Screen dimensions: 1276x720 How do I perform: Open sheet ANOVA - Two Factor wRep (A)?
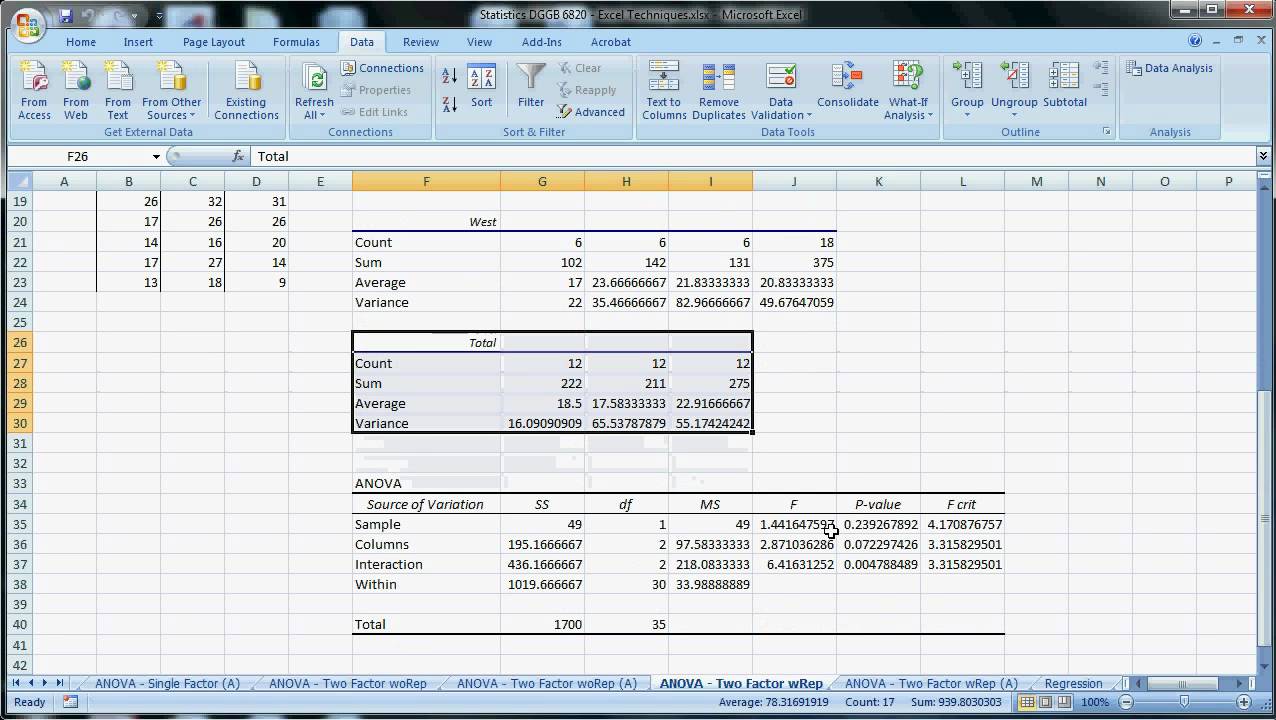[931, 684]
